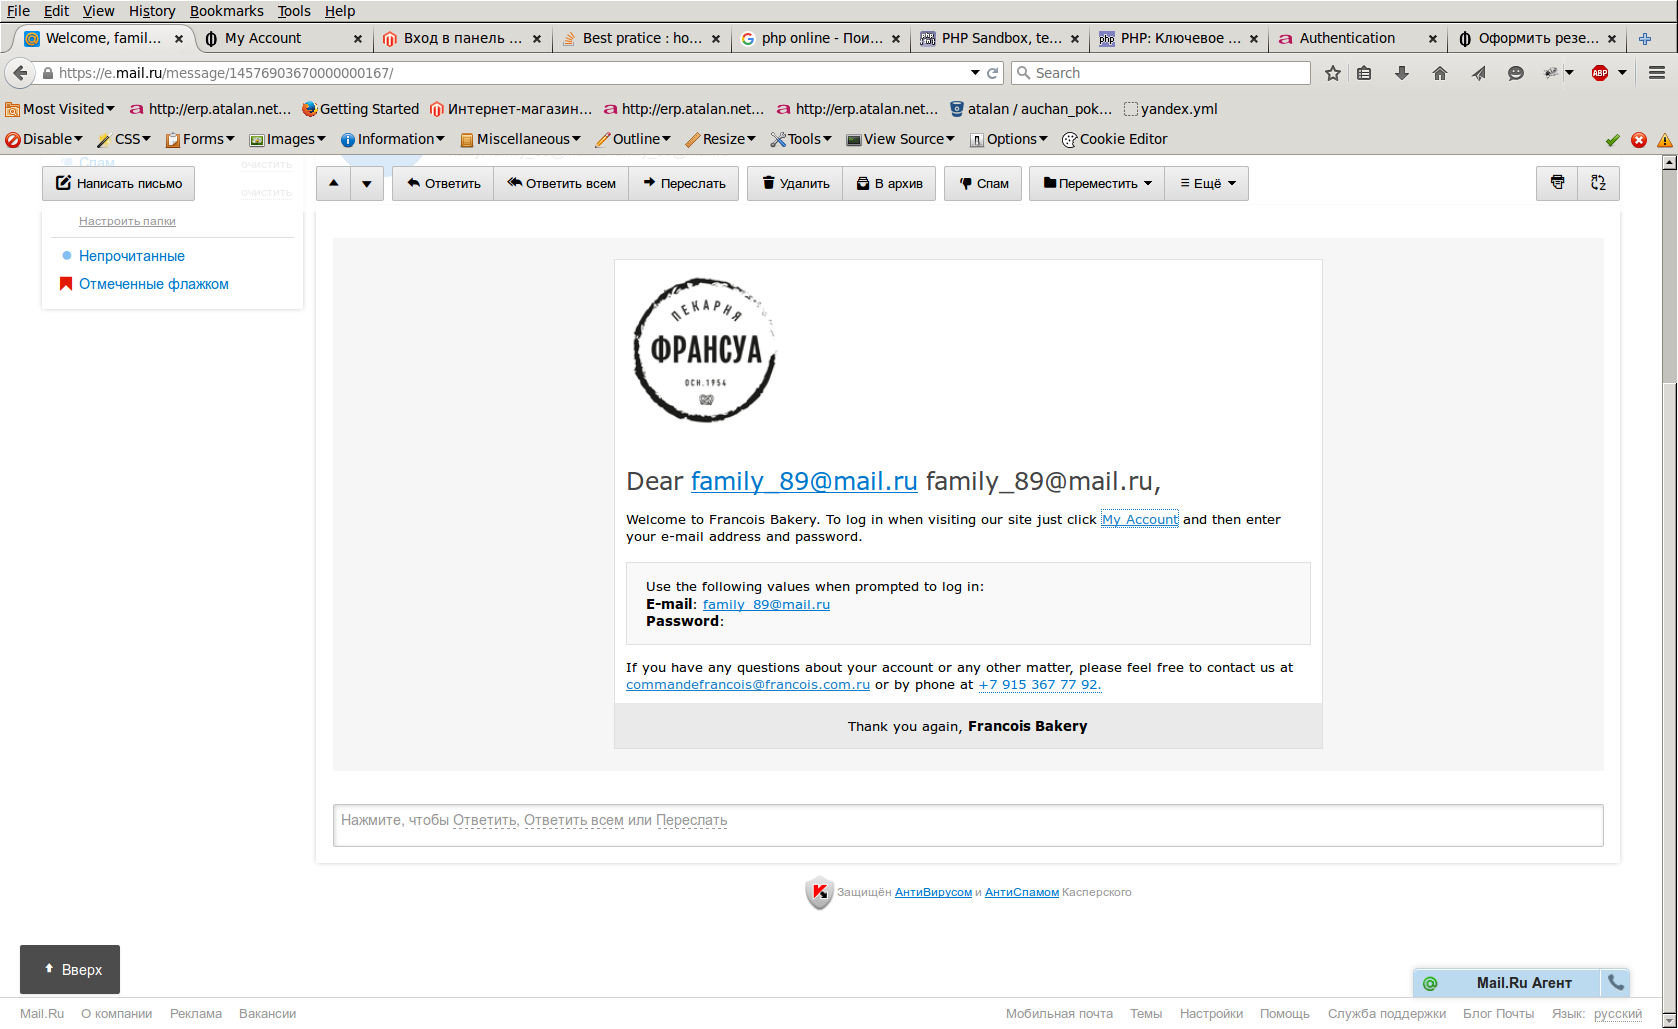Expand the Miscellaneous web developer menu
This screenshot has height=1029, width=1678.
click(x=520, y=139)
